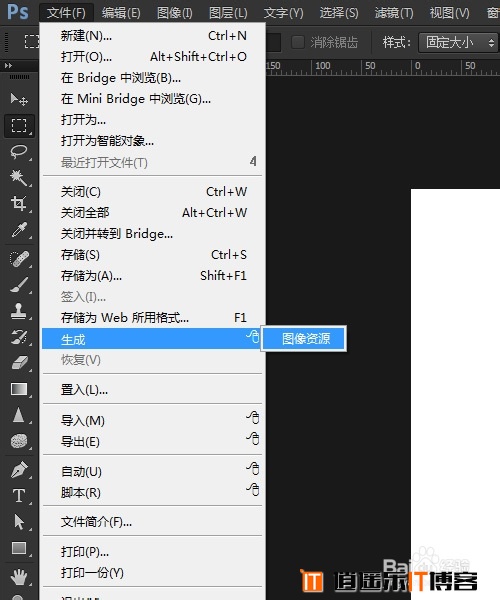Screen dimensions: 500x600
Task: Select the Brush tool
Action: click(19, 285)
